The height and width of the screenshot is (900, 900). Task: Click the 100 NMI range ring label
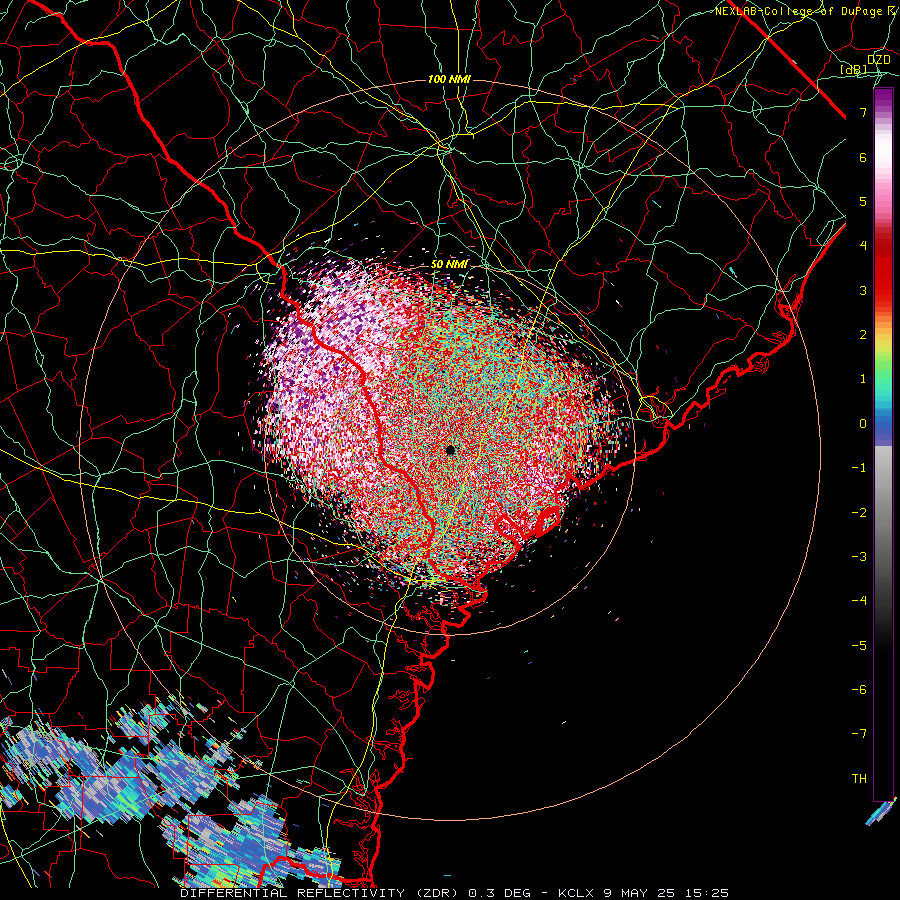pos(449,79)
